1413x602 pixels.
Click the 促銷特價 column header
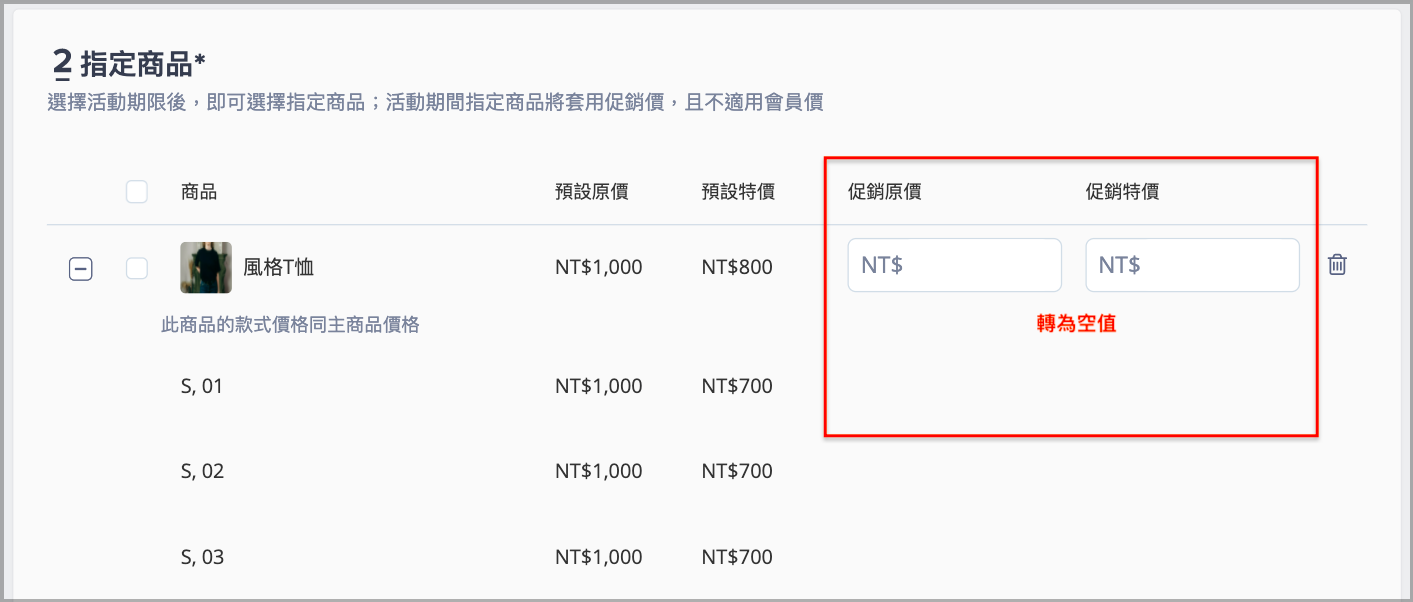click(x=1122, y=192)
